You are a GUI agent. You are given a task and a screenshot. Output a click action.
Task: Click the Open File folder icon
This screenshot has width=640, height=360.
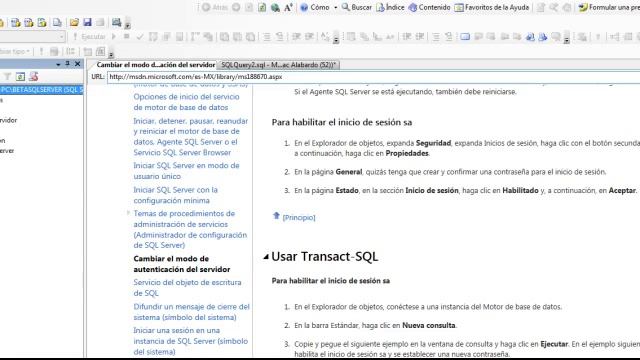coord(74,22)
